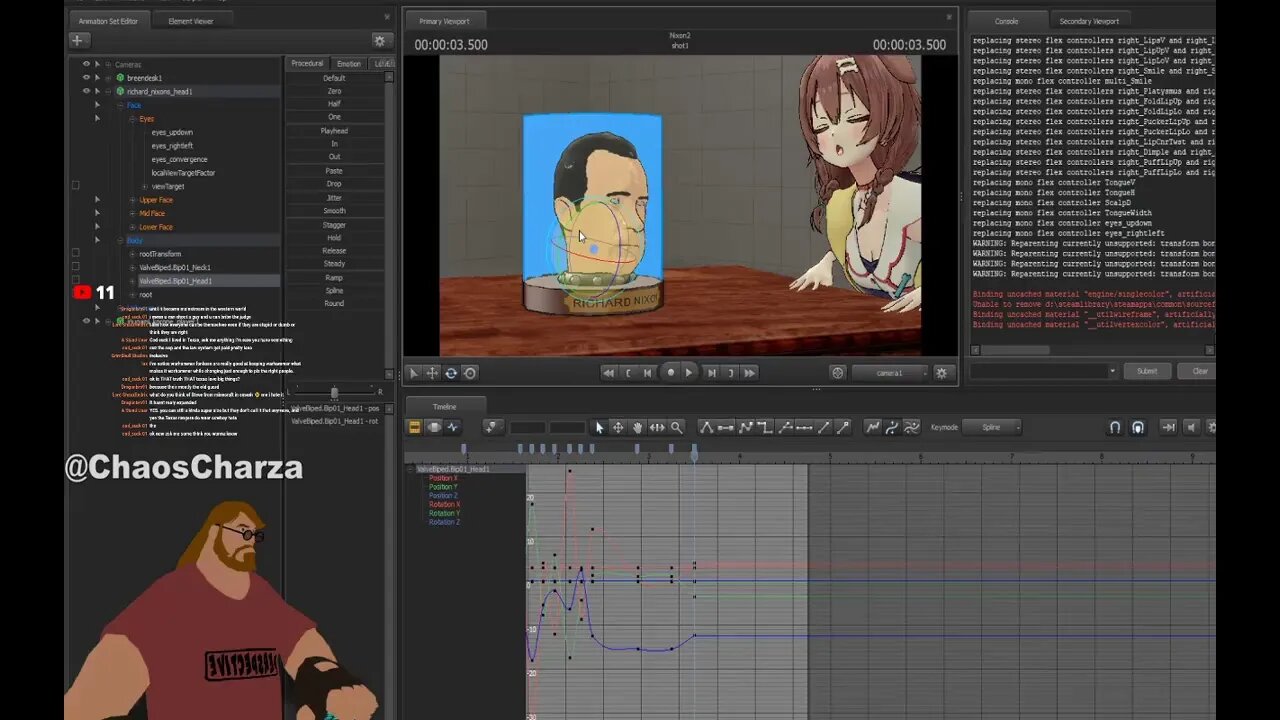Open Animation Set Editor gear settings
The width and height of the screenshot is (1280, 720).
380,40
